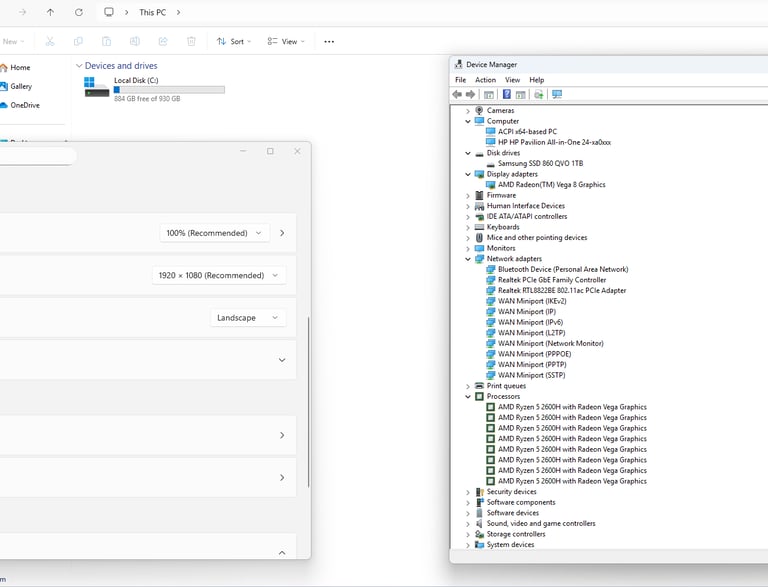Click the PC monitor icon in the address bar
Viewport: 768px width, 587px height.
(x=109, y=12)
